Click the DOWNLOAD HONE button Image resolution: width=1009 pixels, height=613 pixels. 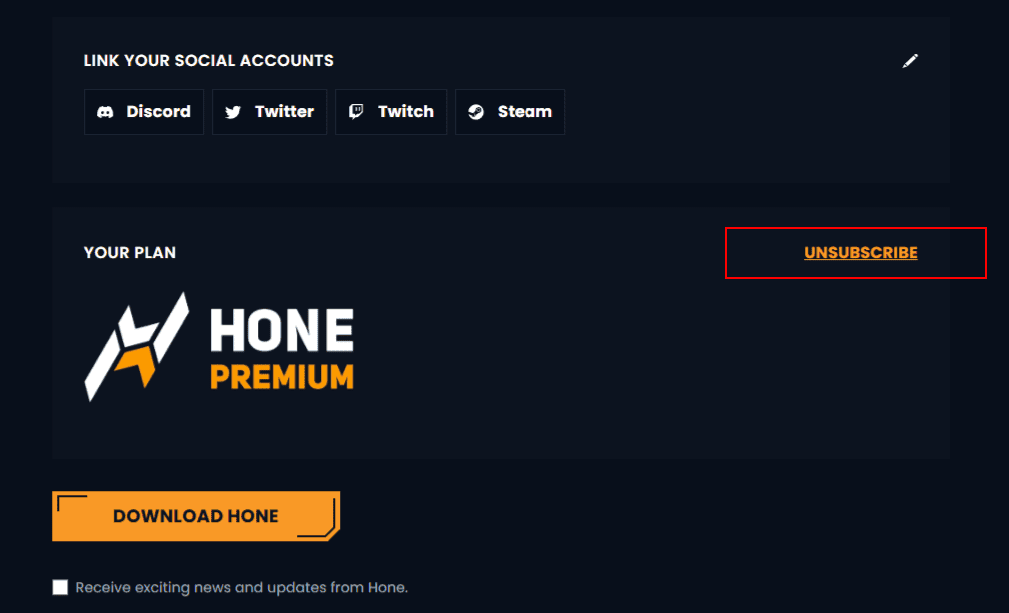click(x=196, y=516)
